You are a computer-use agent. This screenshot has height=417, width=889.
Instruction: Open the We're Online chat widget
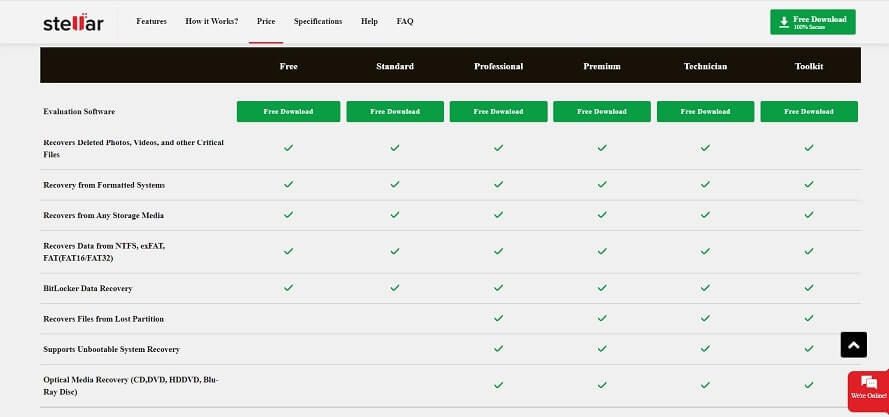coord(868,390)
